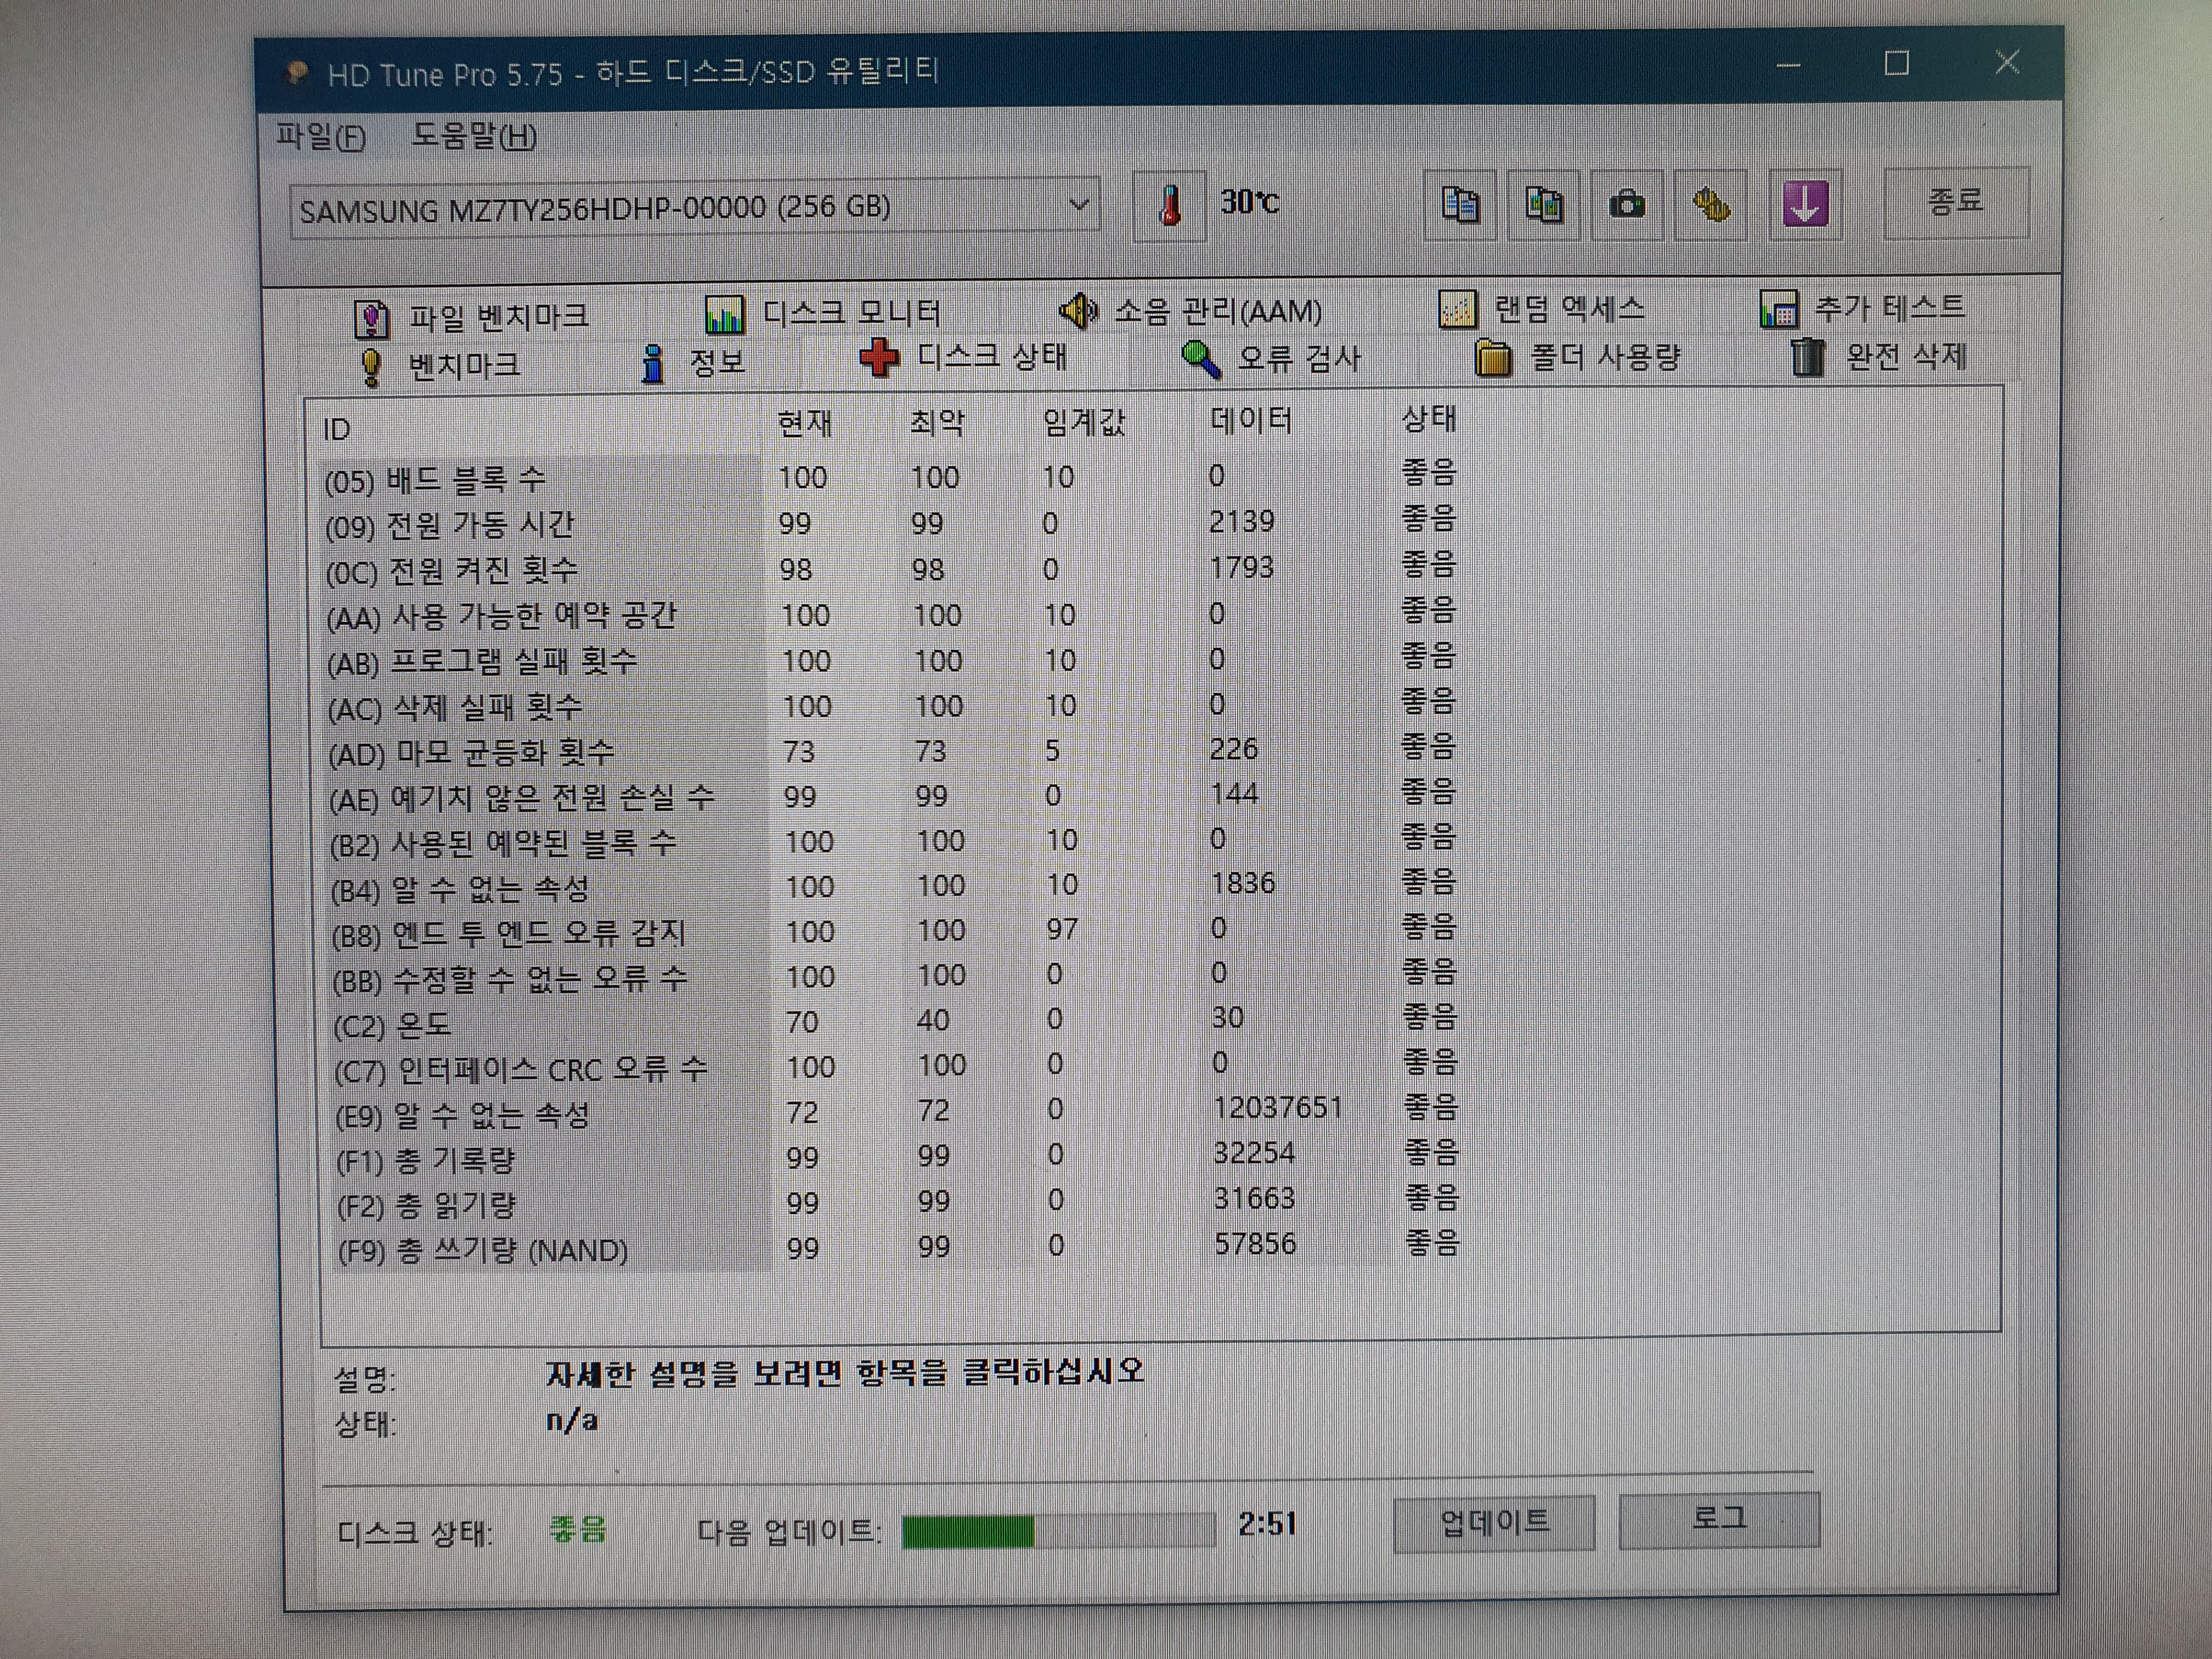
Task: Select the (B4) 알 수 없는 속성 row
Action: [x=894, y=886]
